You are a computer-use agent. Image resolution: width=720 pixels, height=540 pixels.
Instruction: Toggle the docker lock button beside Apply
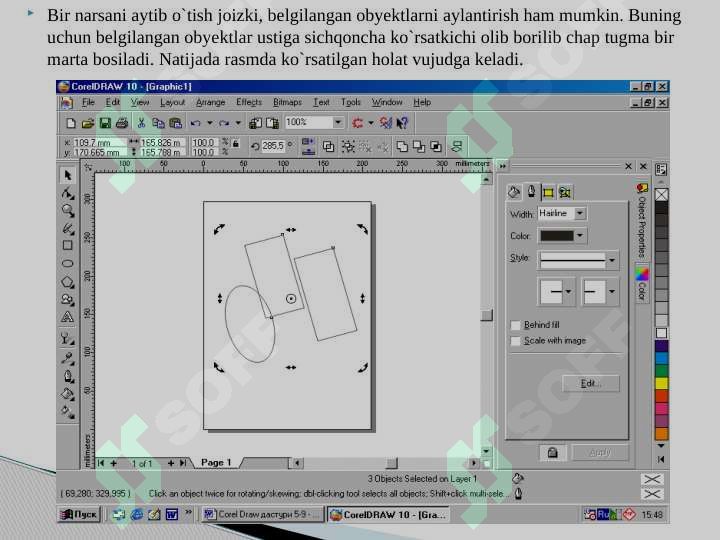coord(552,453)
